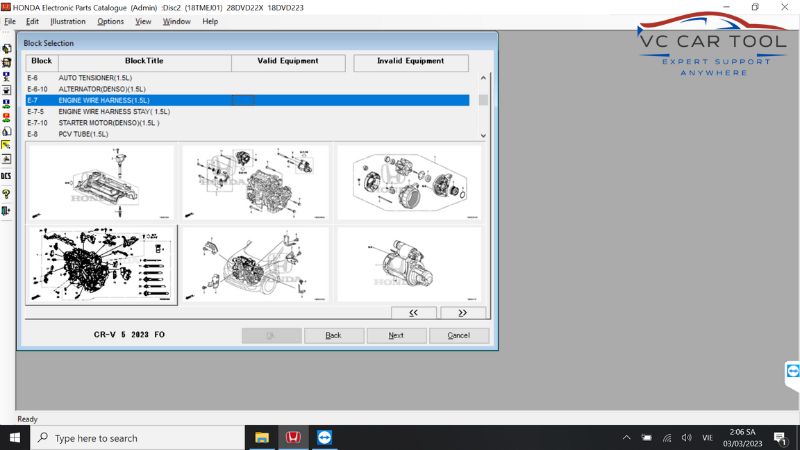800x450 pixels.
Task: Select the starter motor illustration thumbnail
Action: pos(408,264)
